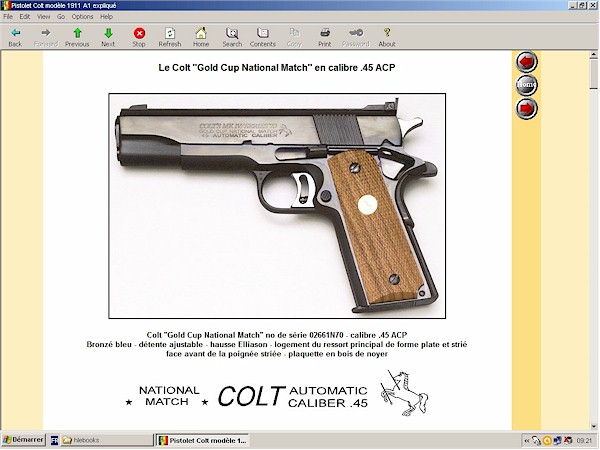600x450 pixels.
Task: Click the taskbar clock showing 09:21
Action: click(584, 441)
